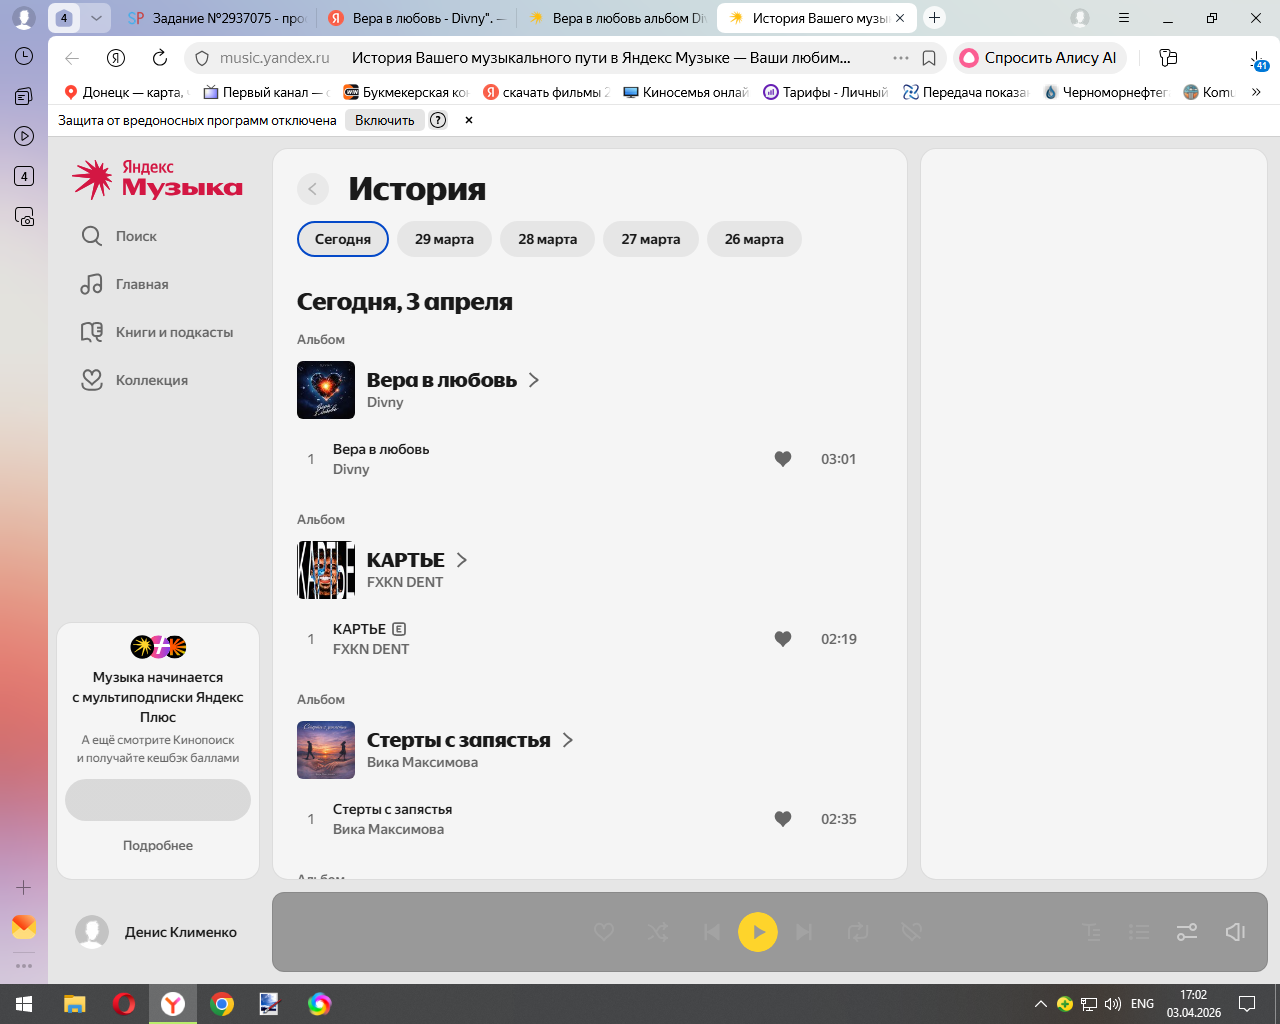Switch to 27 марта history tab
This screenshot has height=1024, width=1280.
(651, 239)
